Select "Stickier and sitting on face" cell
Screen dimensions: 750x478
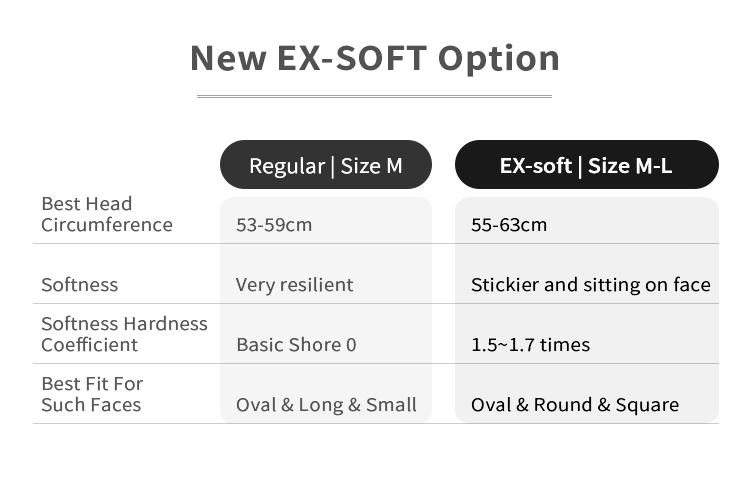(x=590, y=285)
